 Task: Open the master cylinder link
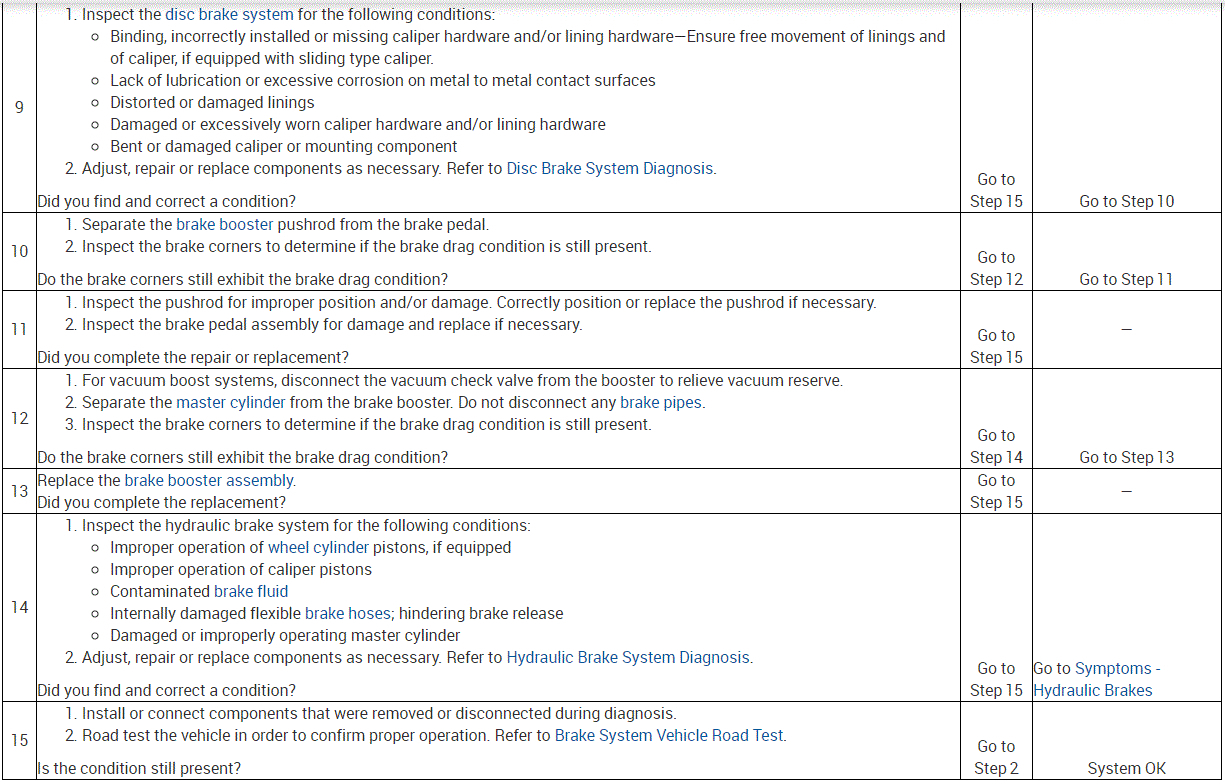[x=230, y=403]
